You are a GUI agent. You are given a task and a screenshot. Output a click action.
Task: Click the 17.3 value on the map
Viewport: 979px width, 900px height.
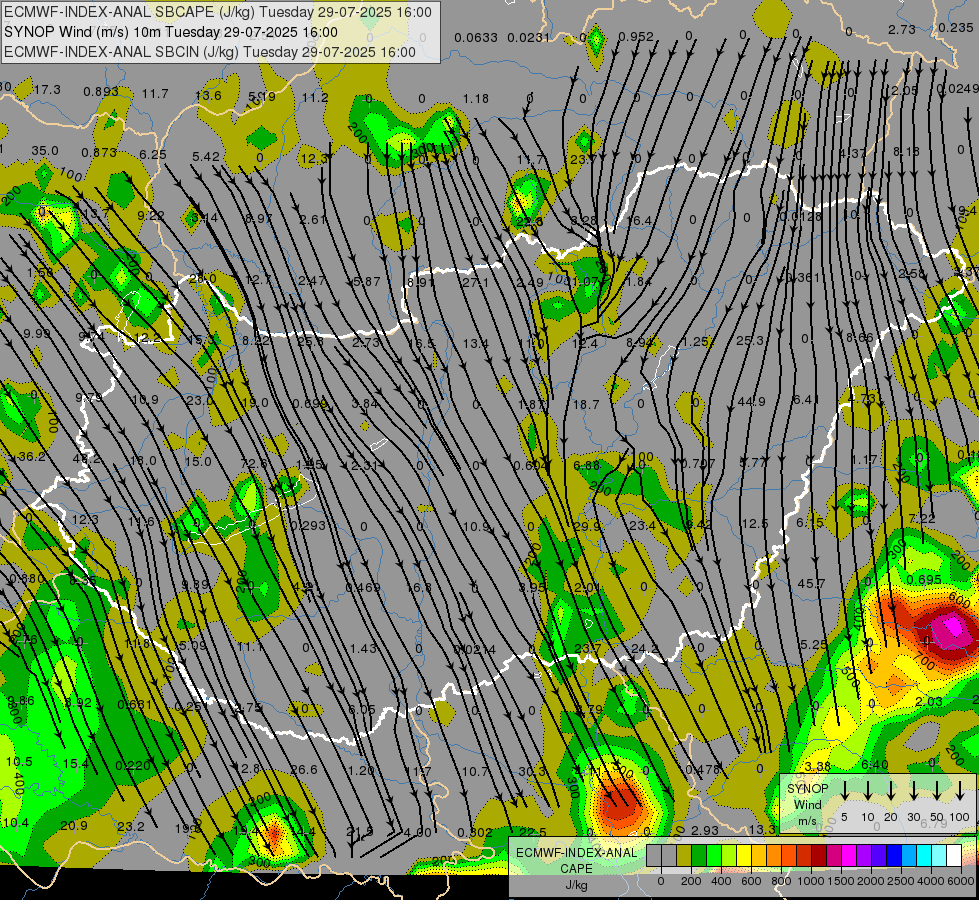(47, 90)
